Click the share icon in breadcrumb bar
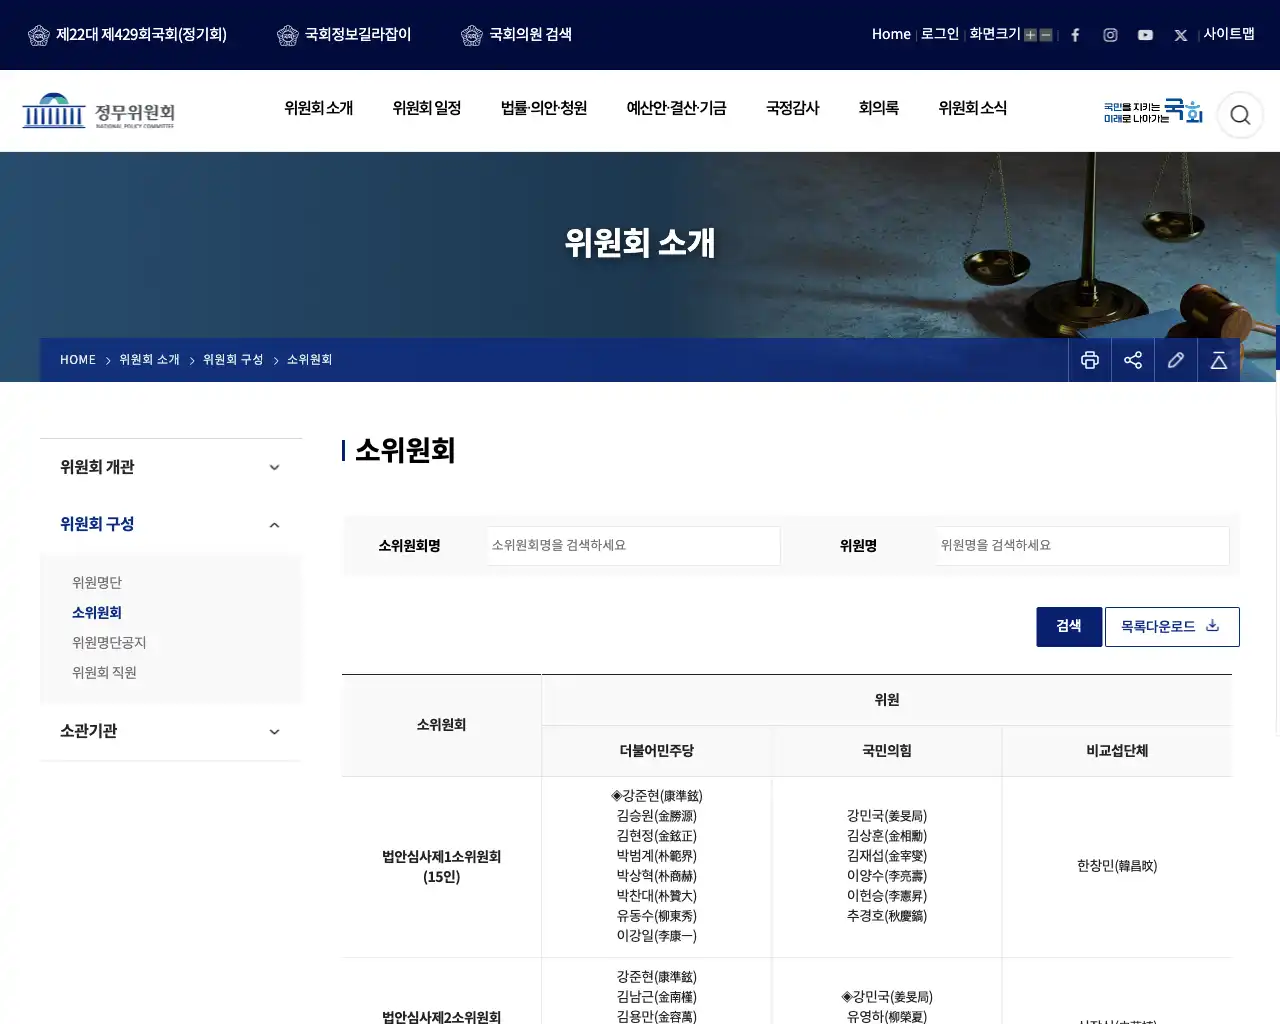 (1133, 360)
